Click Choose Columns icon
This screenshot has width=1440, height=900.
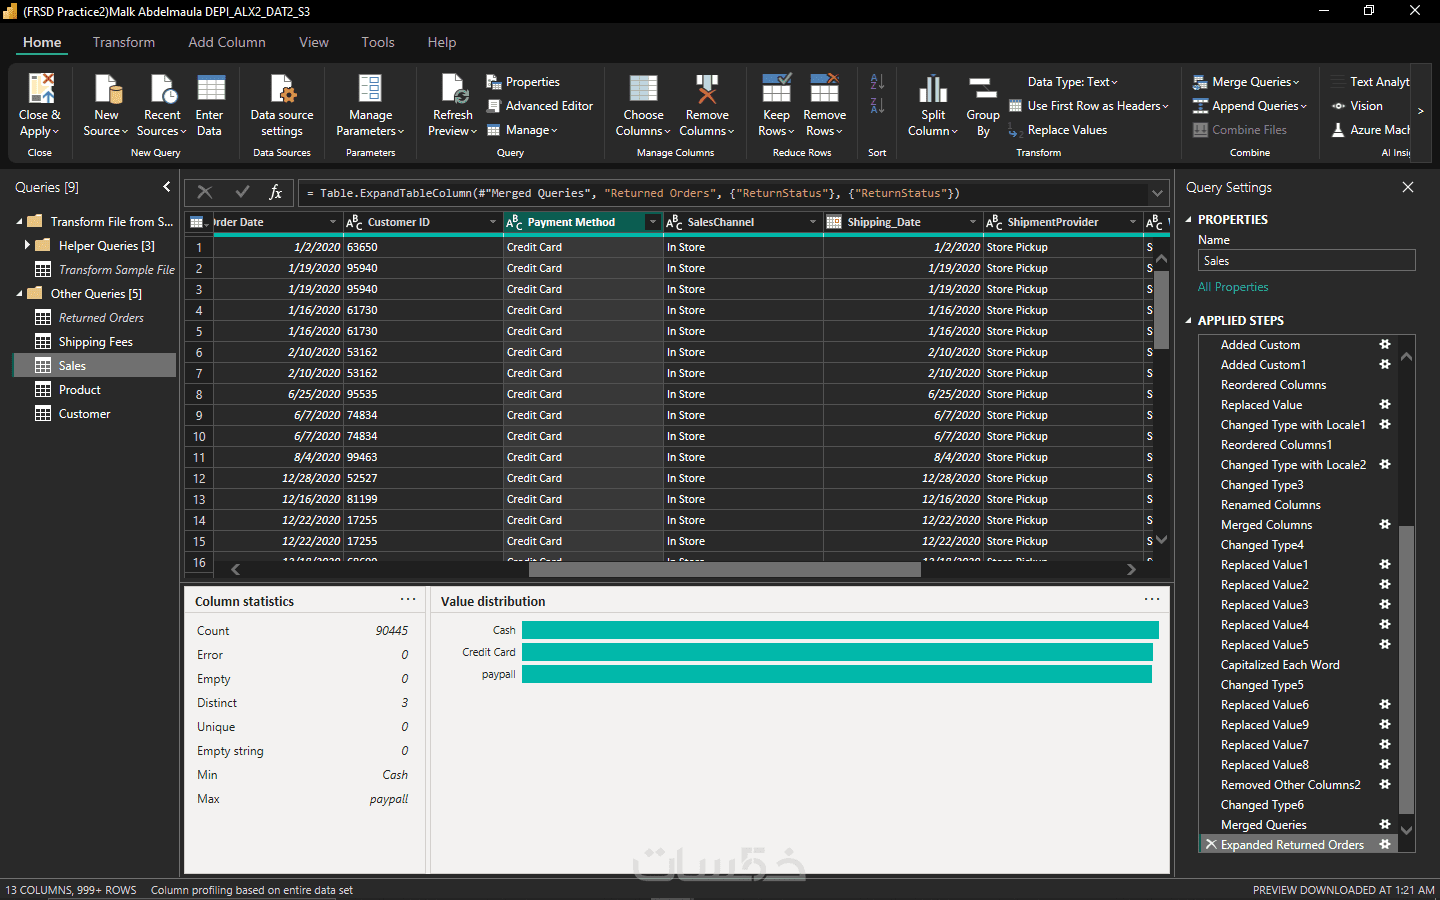tap(643, 89)
